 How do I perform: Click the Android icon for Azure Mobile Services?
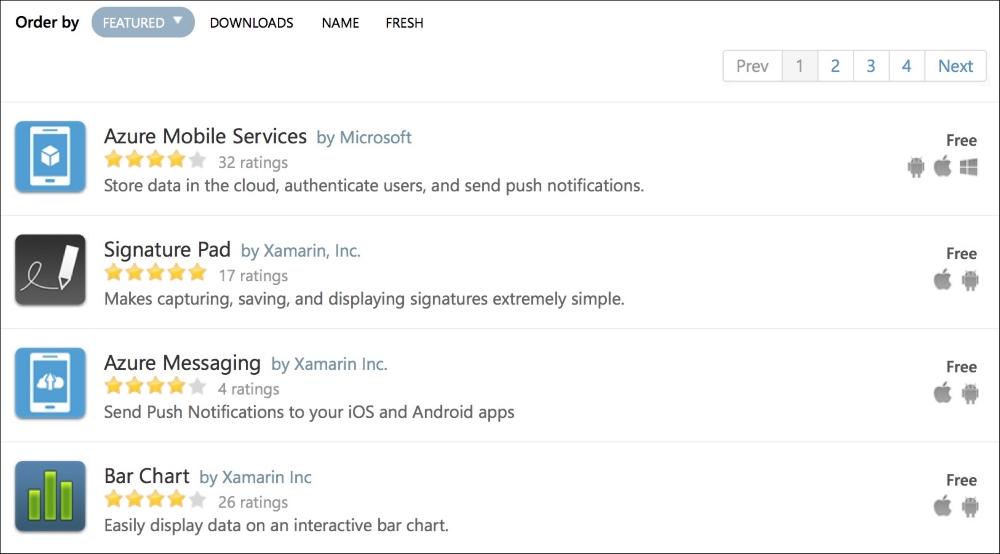point(916,167)
